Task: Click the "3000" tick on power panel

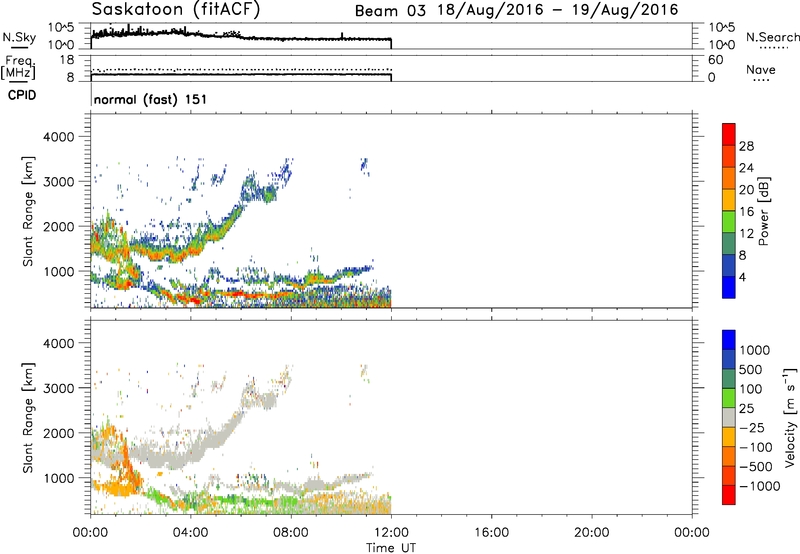Action: pos(58,182)
